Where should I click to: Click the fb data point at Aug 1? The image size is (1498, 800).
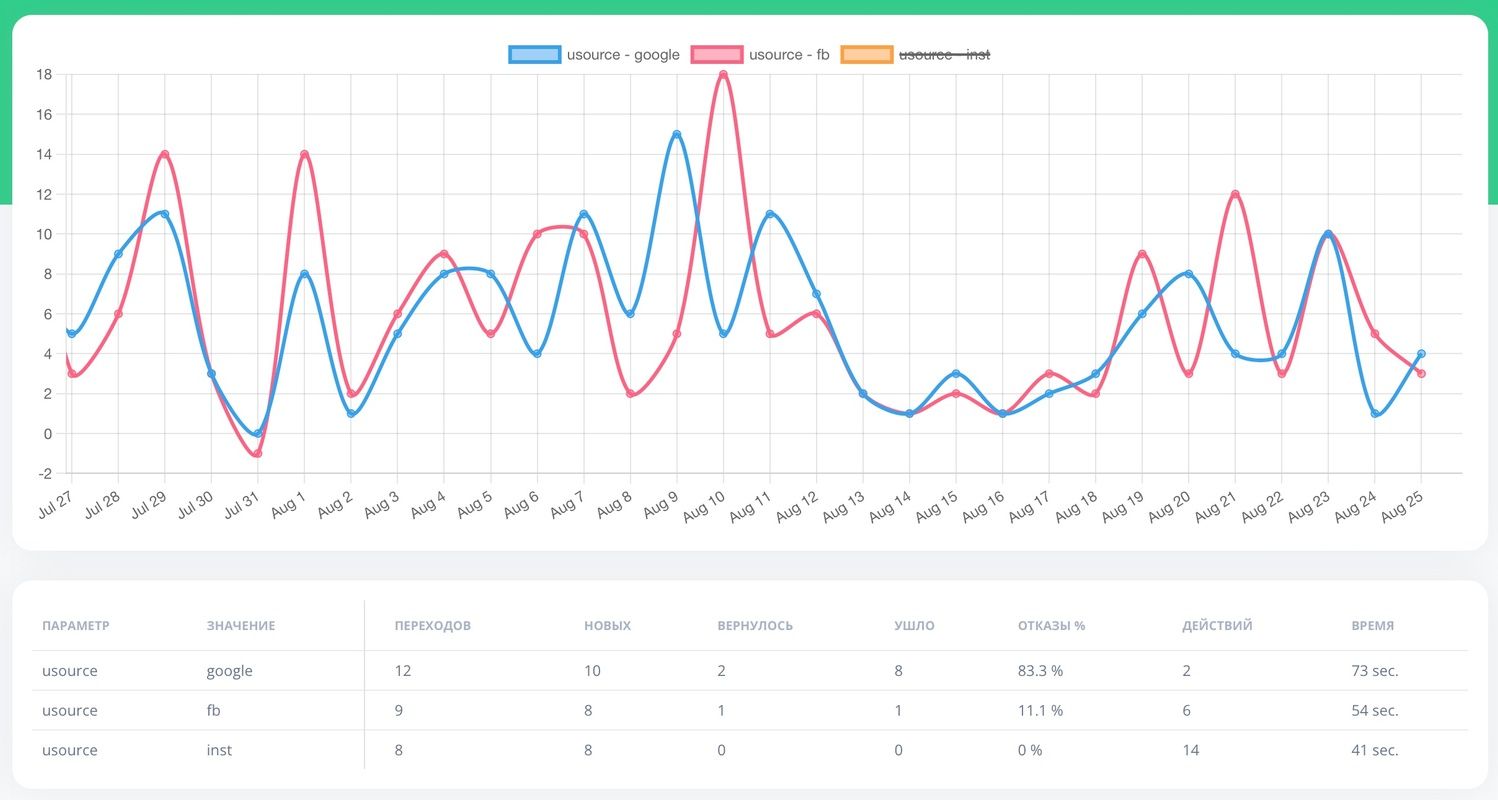[x=304, y=154]
